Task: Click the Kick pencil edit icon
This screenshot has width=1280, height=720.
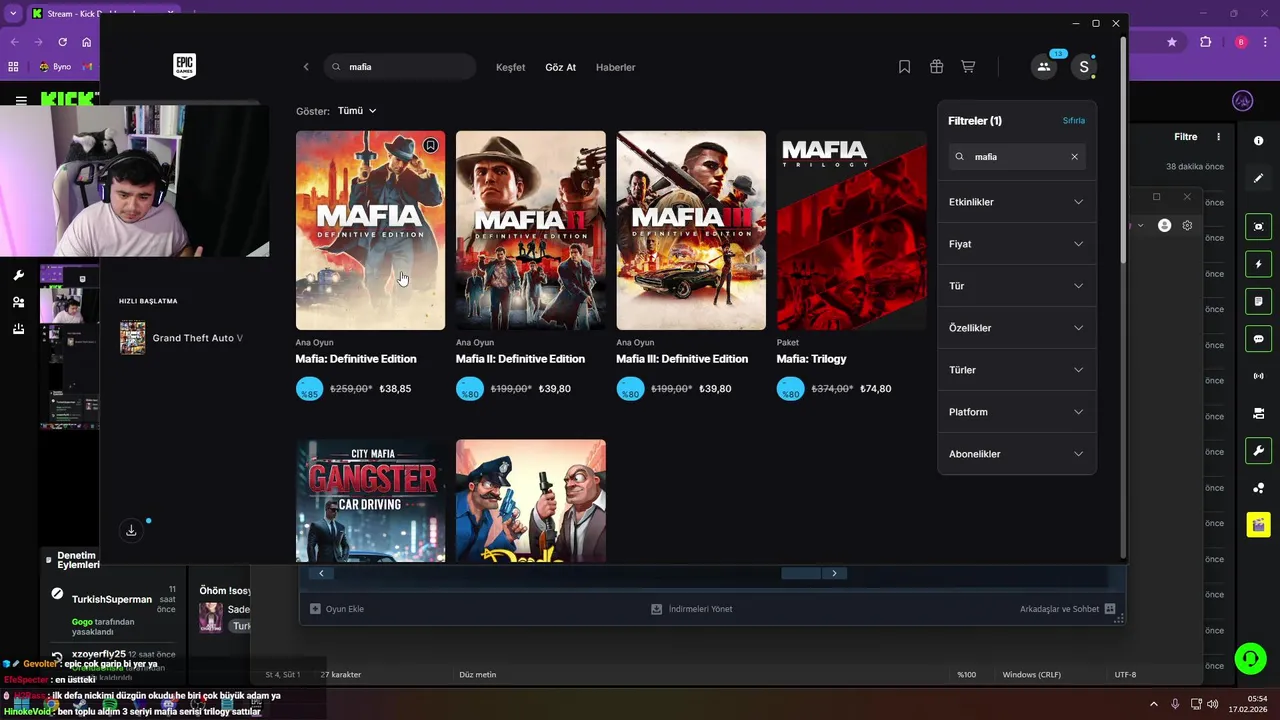Action: pyautogui.click(x=1258, y=178)
